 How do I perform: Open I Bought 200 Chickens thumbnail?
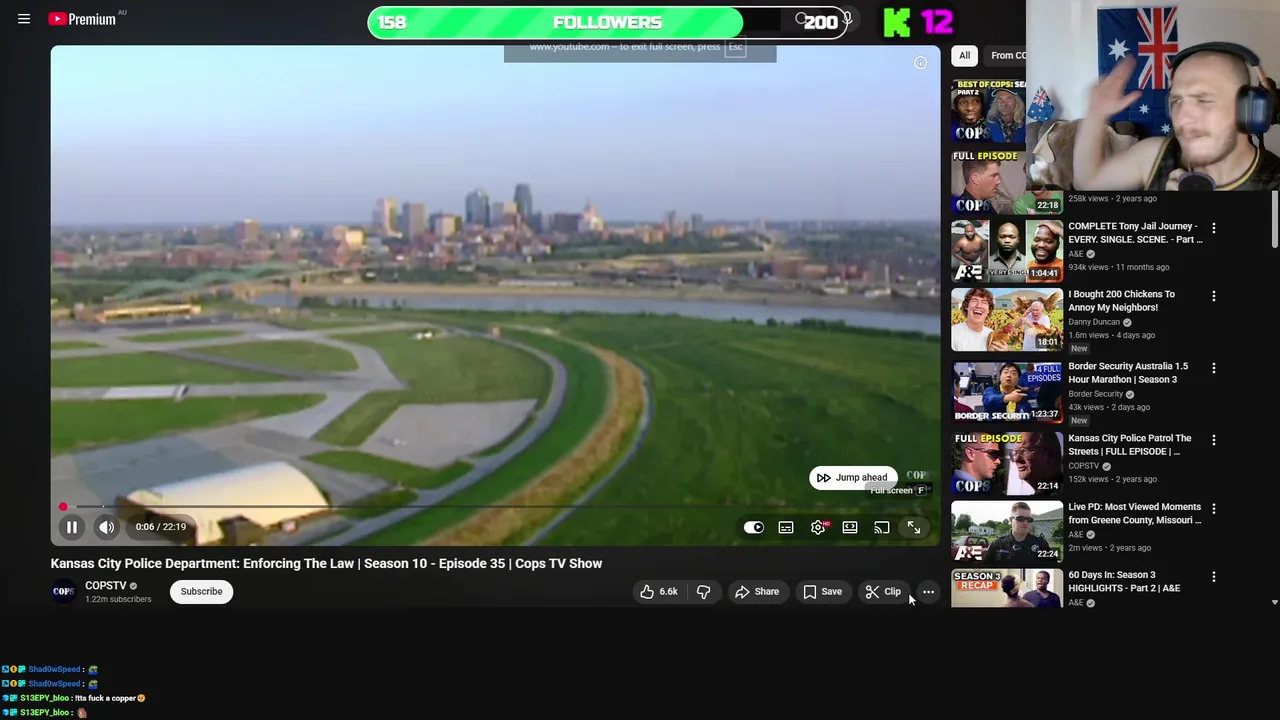pyautogui.click(x=1007, y=320)
